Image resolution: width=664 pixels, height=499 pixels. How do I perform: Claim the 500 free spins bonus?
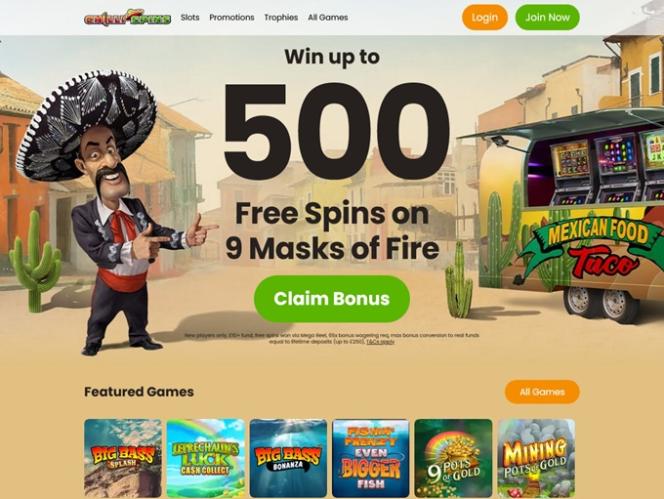[x=332, y=299]
